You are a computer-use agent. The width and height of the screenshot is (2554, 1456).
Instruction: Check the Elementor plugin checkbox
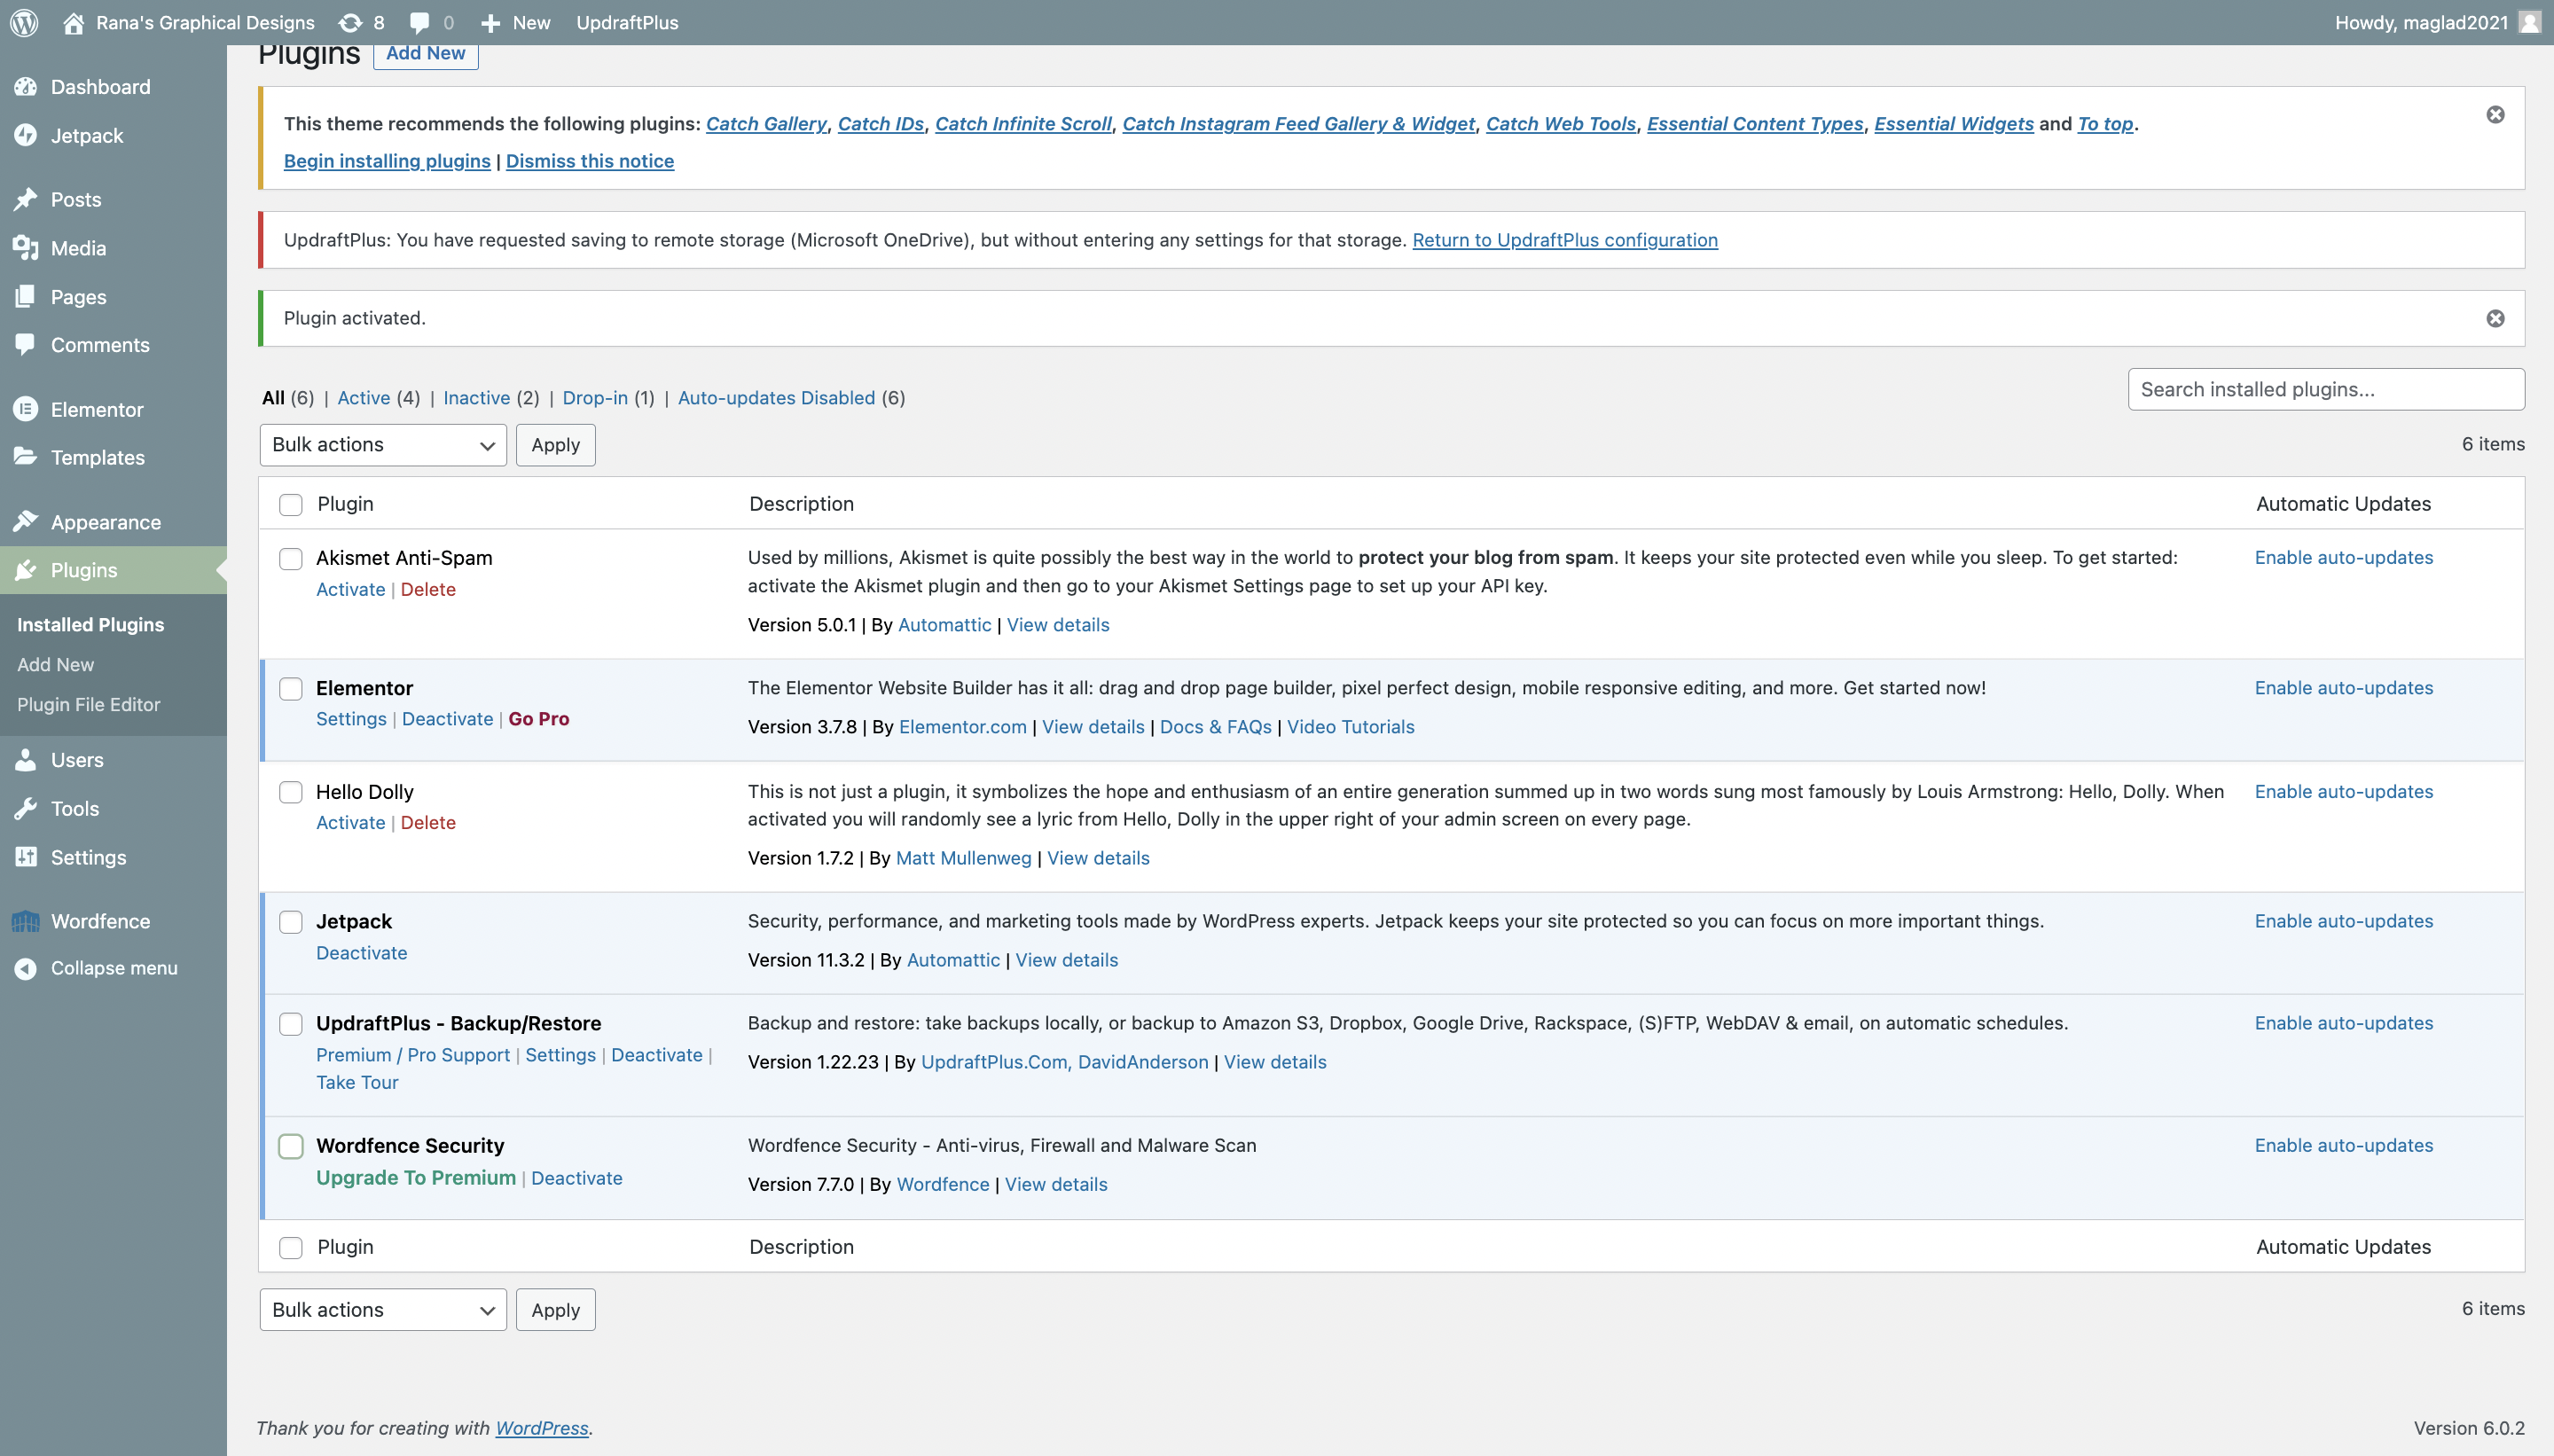(290, 688)
